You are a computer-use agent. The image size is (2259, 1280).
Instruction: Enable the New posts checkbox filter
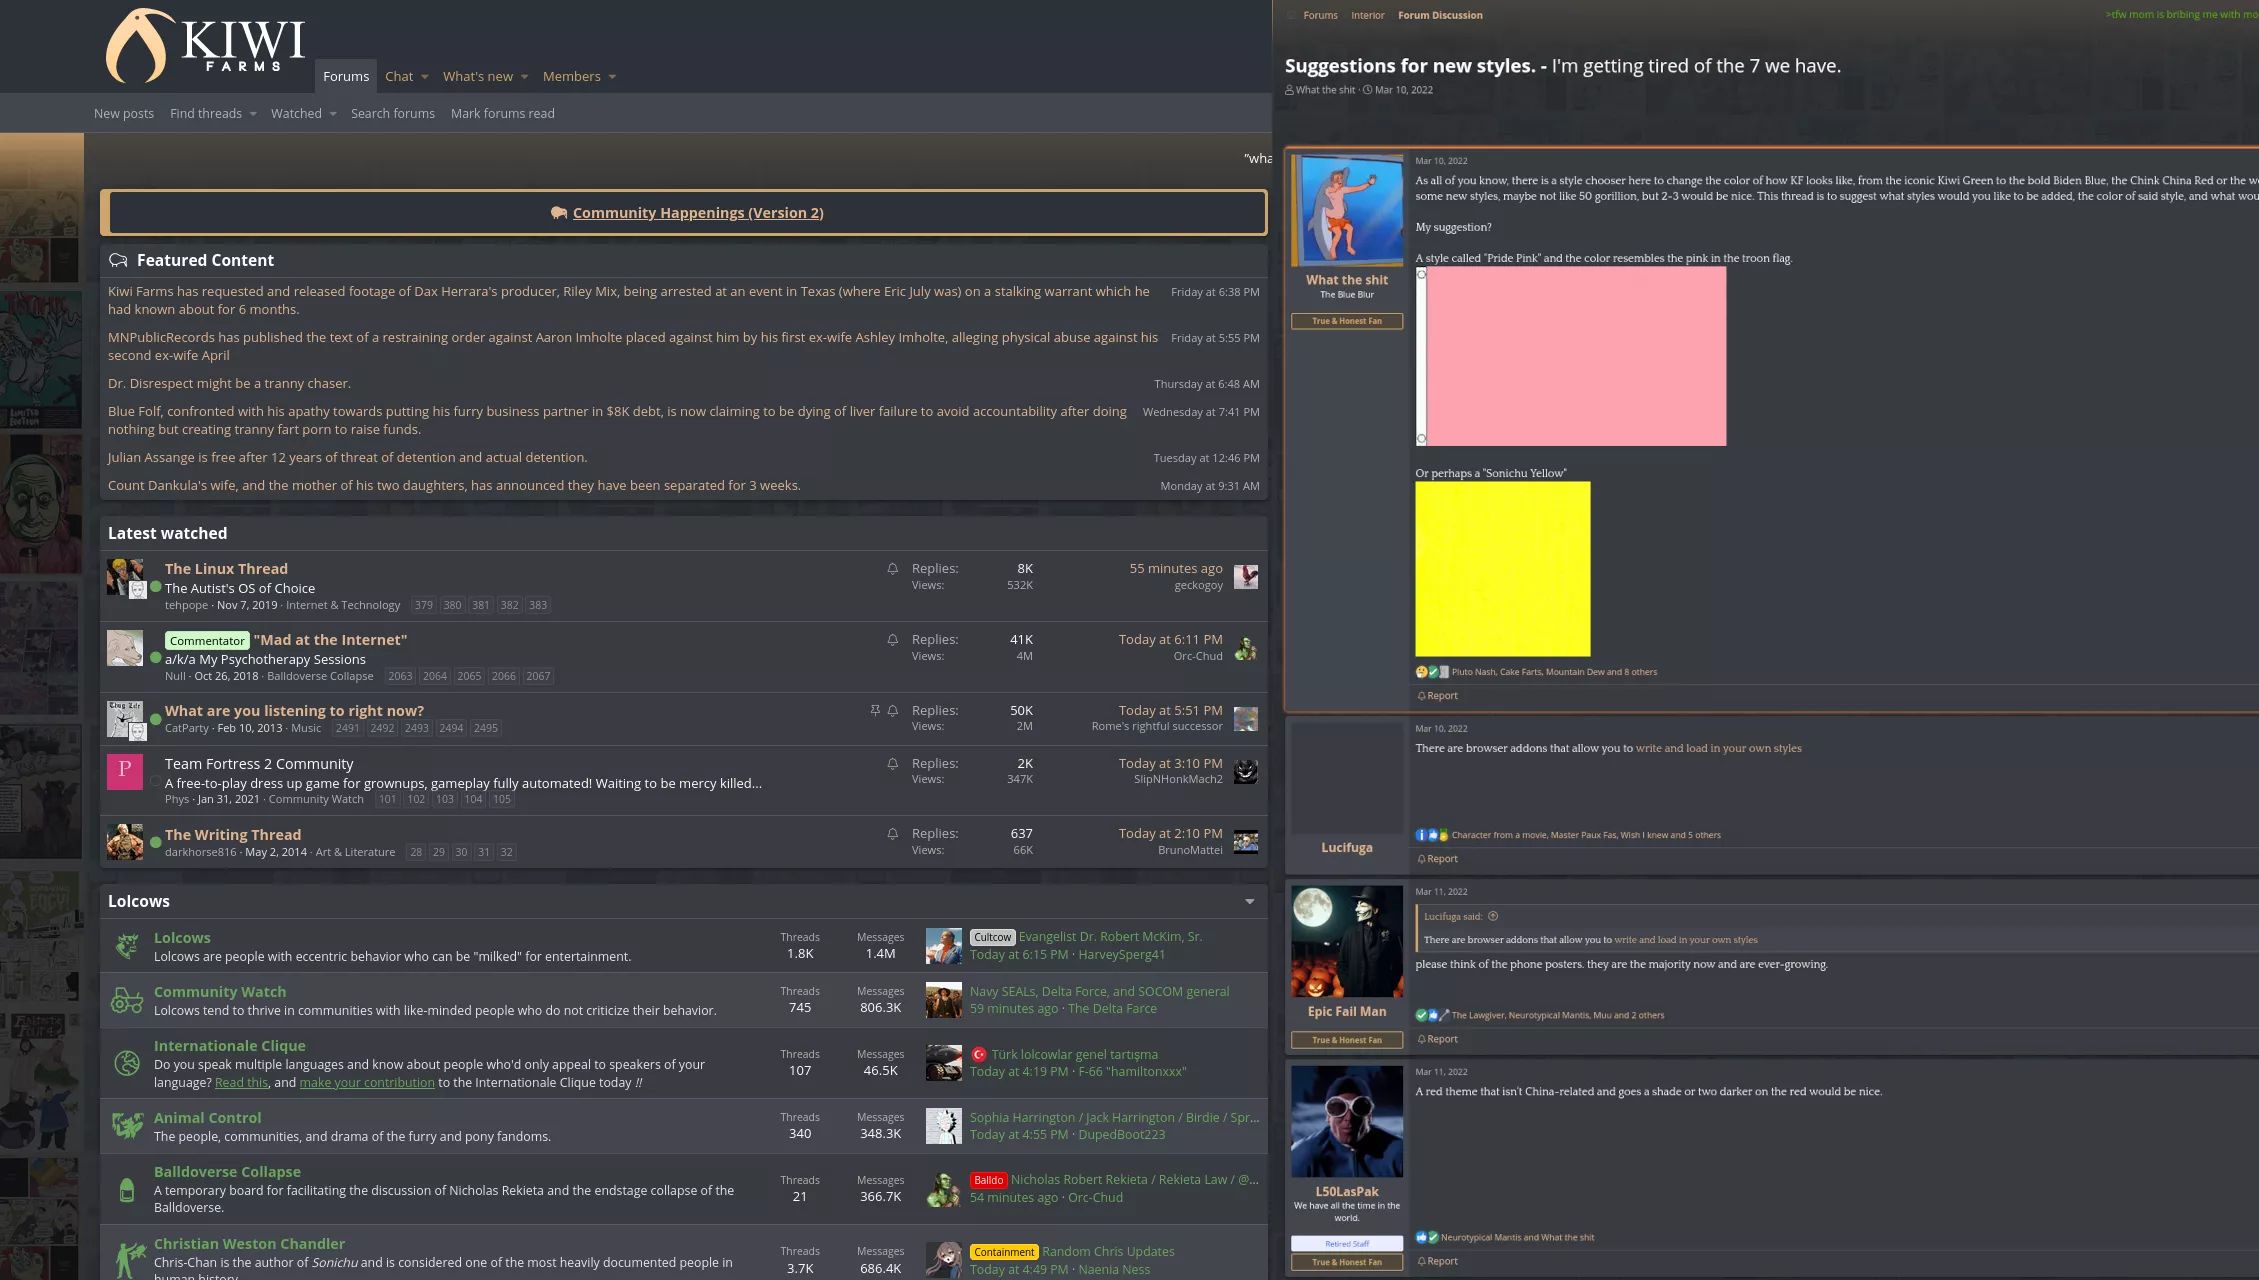coord(123,113)
